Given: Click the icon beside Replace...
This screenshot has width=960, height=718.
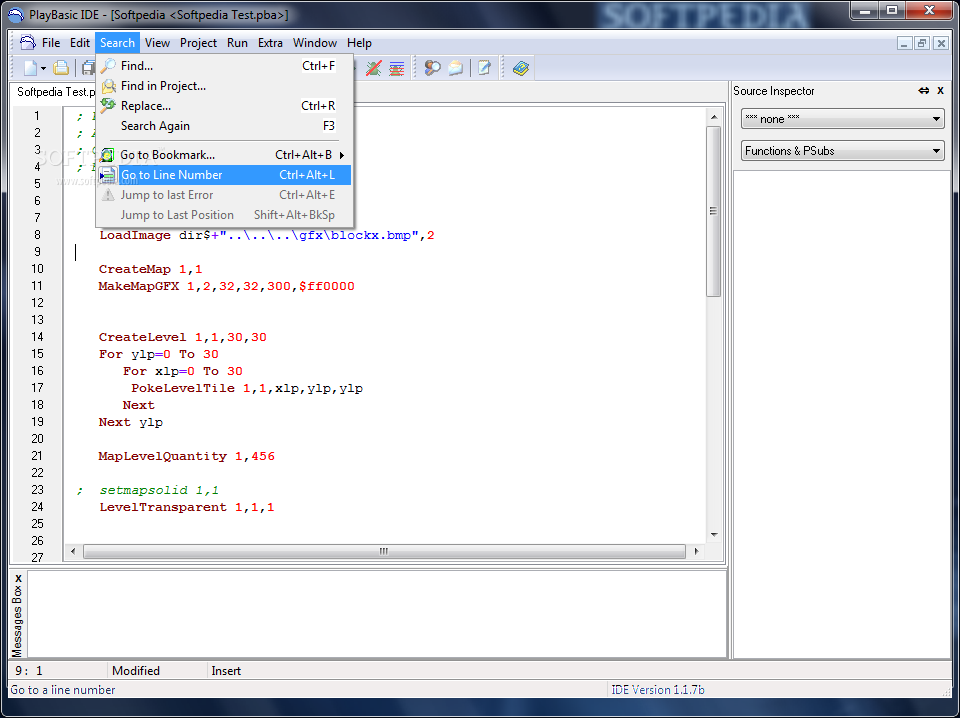Looking at the screenshot, I should pyautogui.click(x=108, y=105).
